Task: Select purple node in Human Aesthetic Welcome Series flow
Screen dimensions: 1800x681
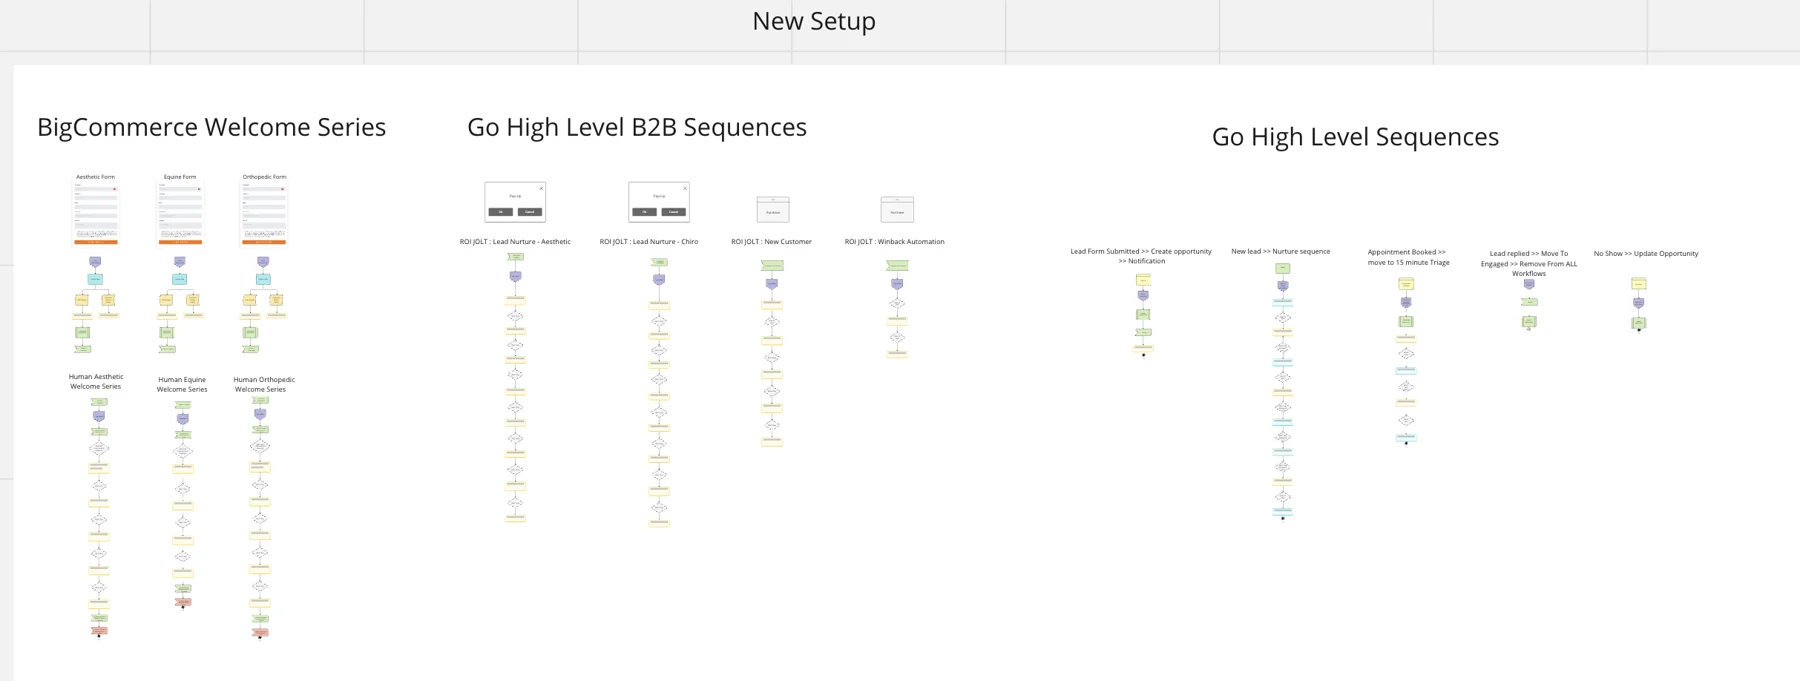Action: (x=99, y=416)
